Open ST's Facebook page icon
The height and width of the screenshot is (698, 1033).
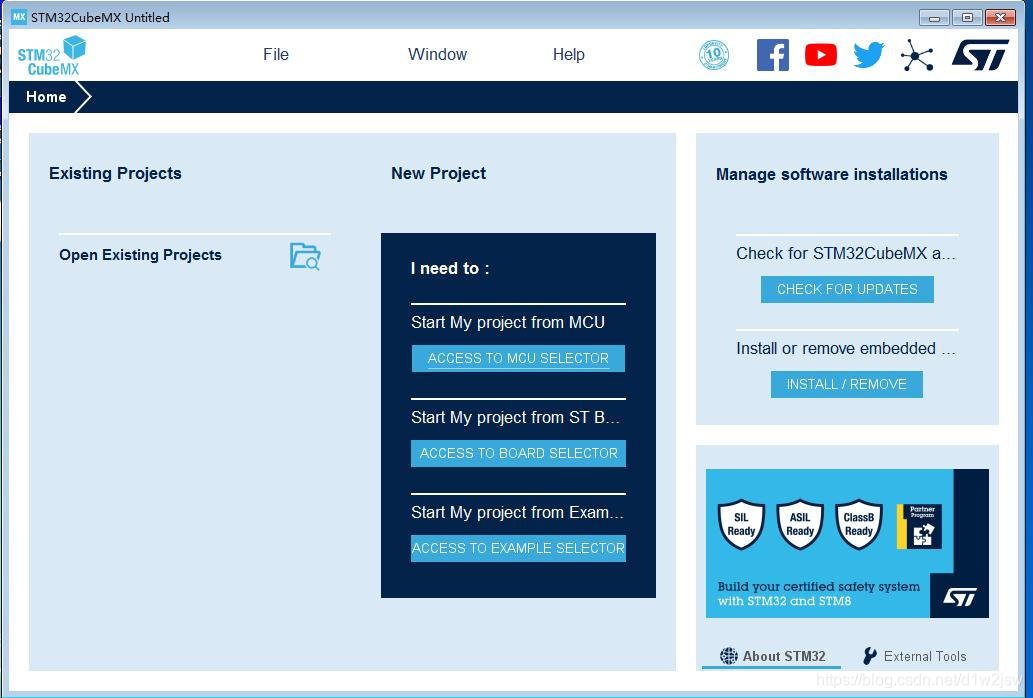773,55
